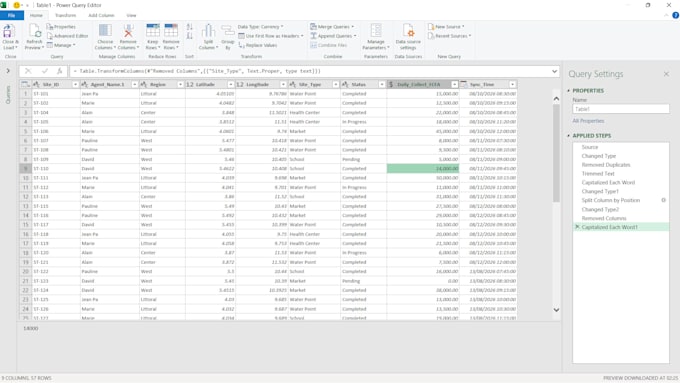Screen dimensions: 680x383
Task: Expand the formula bar chevron
Action: [x=554, y=71]
